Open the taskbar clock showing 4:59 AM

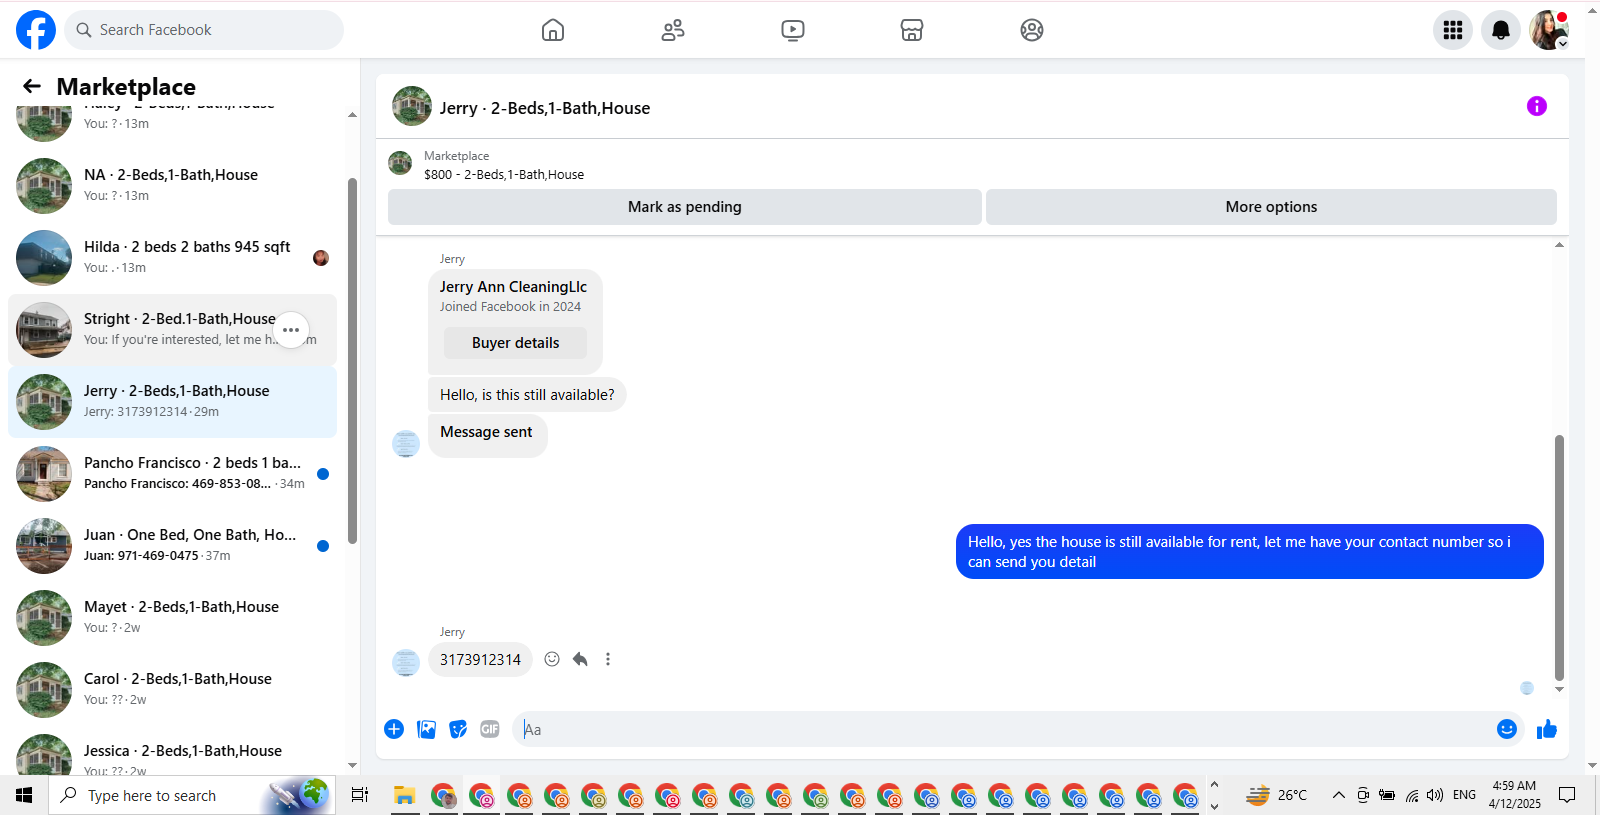[x=1514, y=795]
